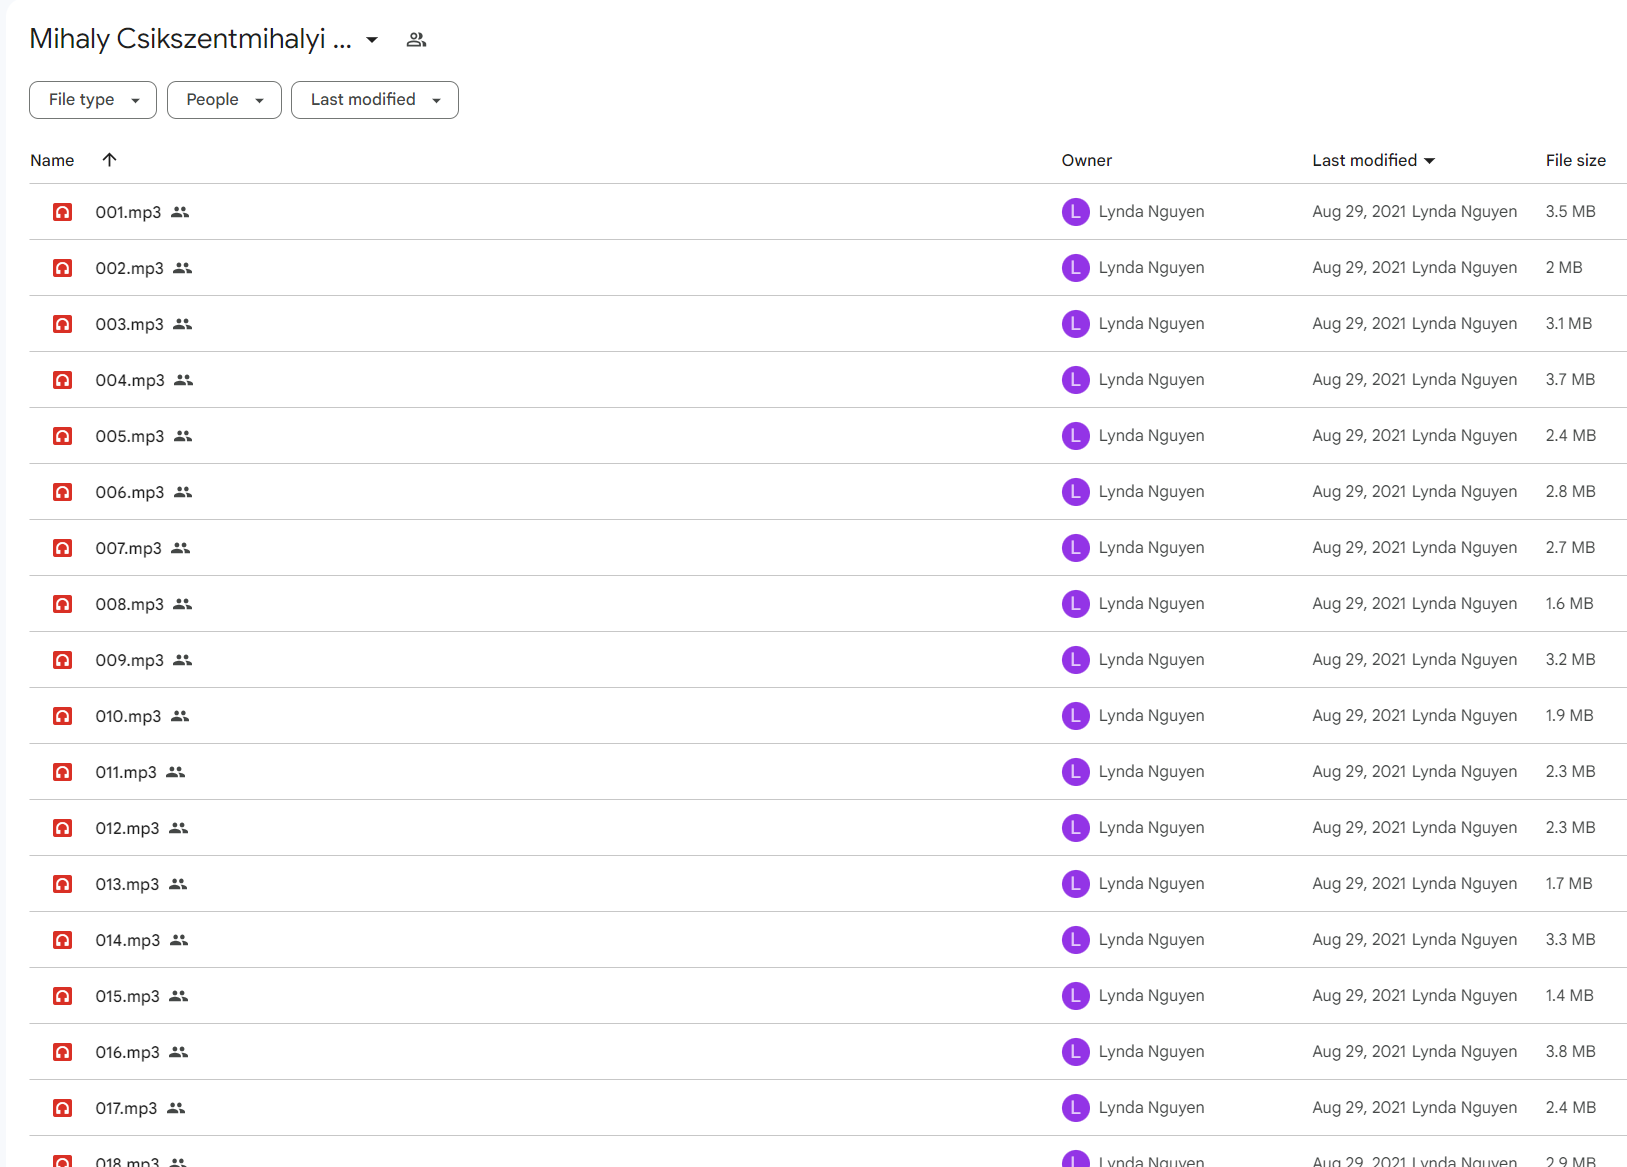The height and width of the screenshot is (1167, 1627).
Task: Click the shared icon beside 003.mp3
Action: [182, 324]
